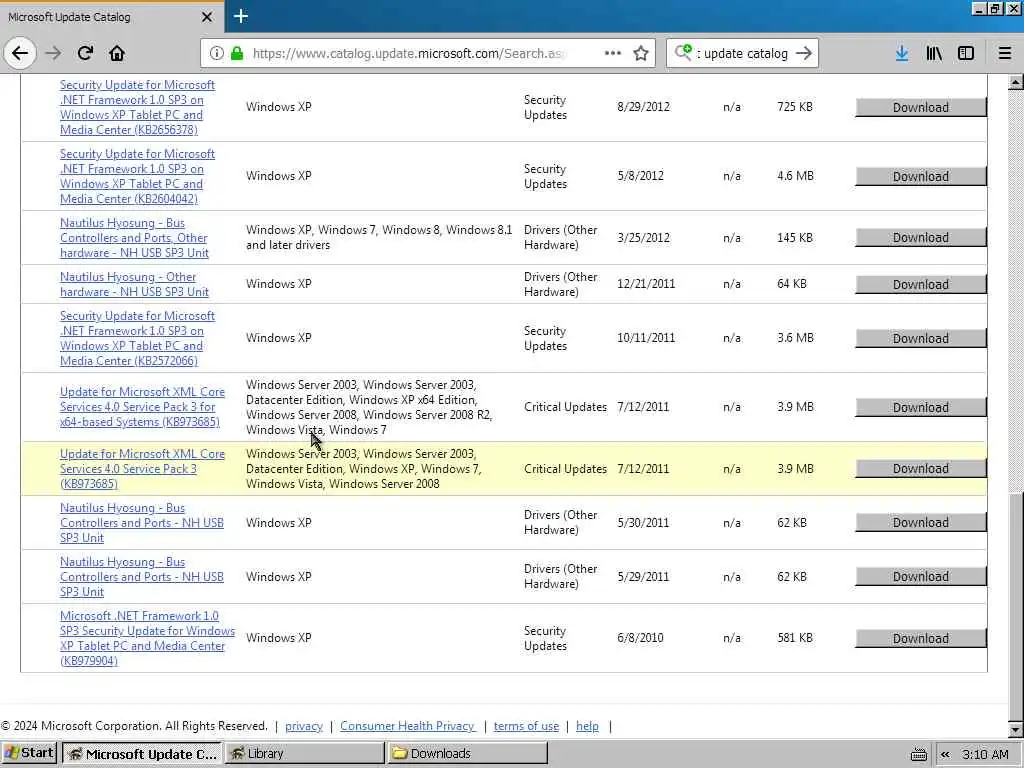Screen dimensions: 1024x768
Task: Open Nautilus Hyosung link dated 5/29/2011
Action: pyautogui.click(x=142, y=577)
